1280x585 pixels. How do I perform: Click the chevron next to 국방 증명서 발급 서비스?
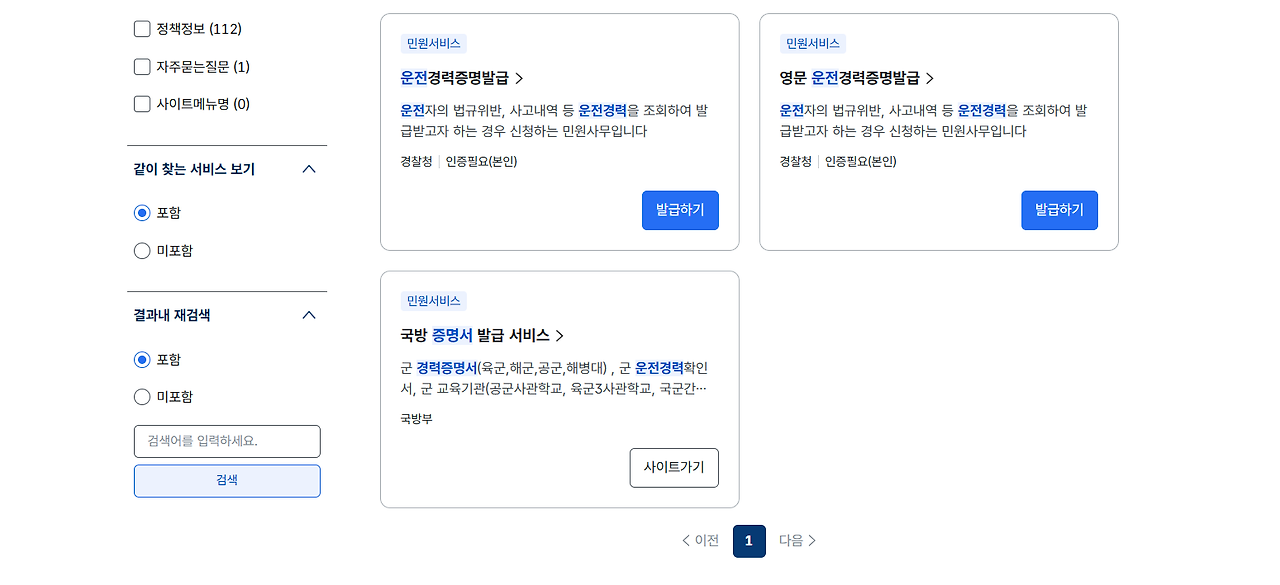click(x=559, y=335)
